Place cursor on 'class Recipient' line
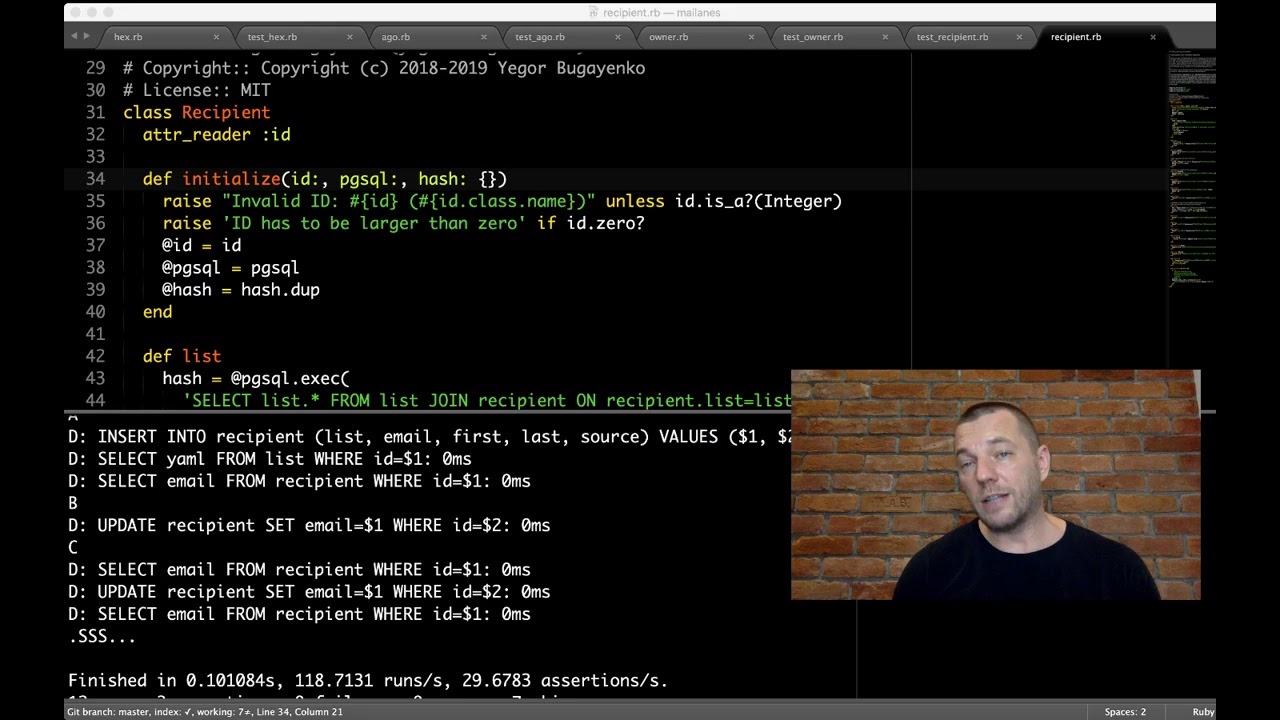Screen dimensions: 1280x720 coord(197,113)
